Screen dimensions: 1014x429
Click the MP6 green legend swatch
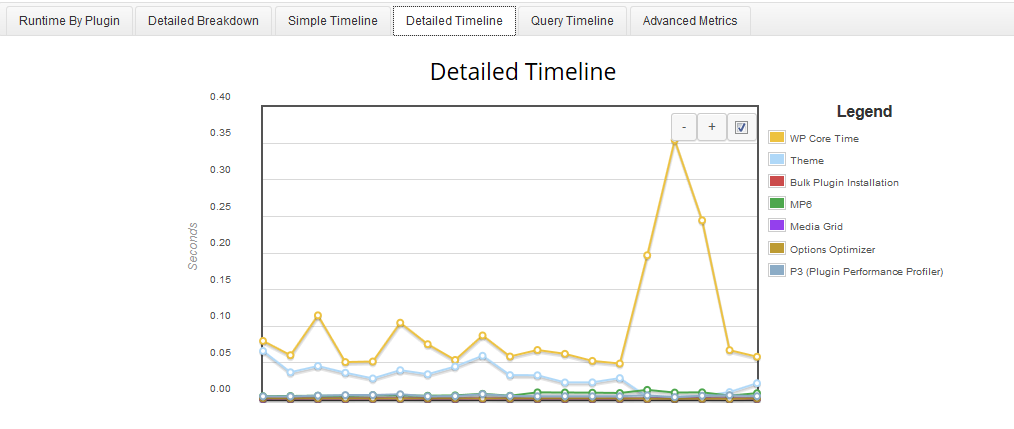pos(777,204)
